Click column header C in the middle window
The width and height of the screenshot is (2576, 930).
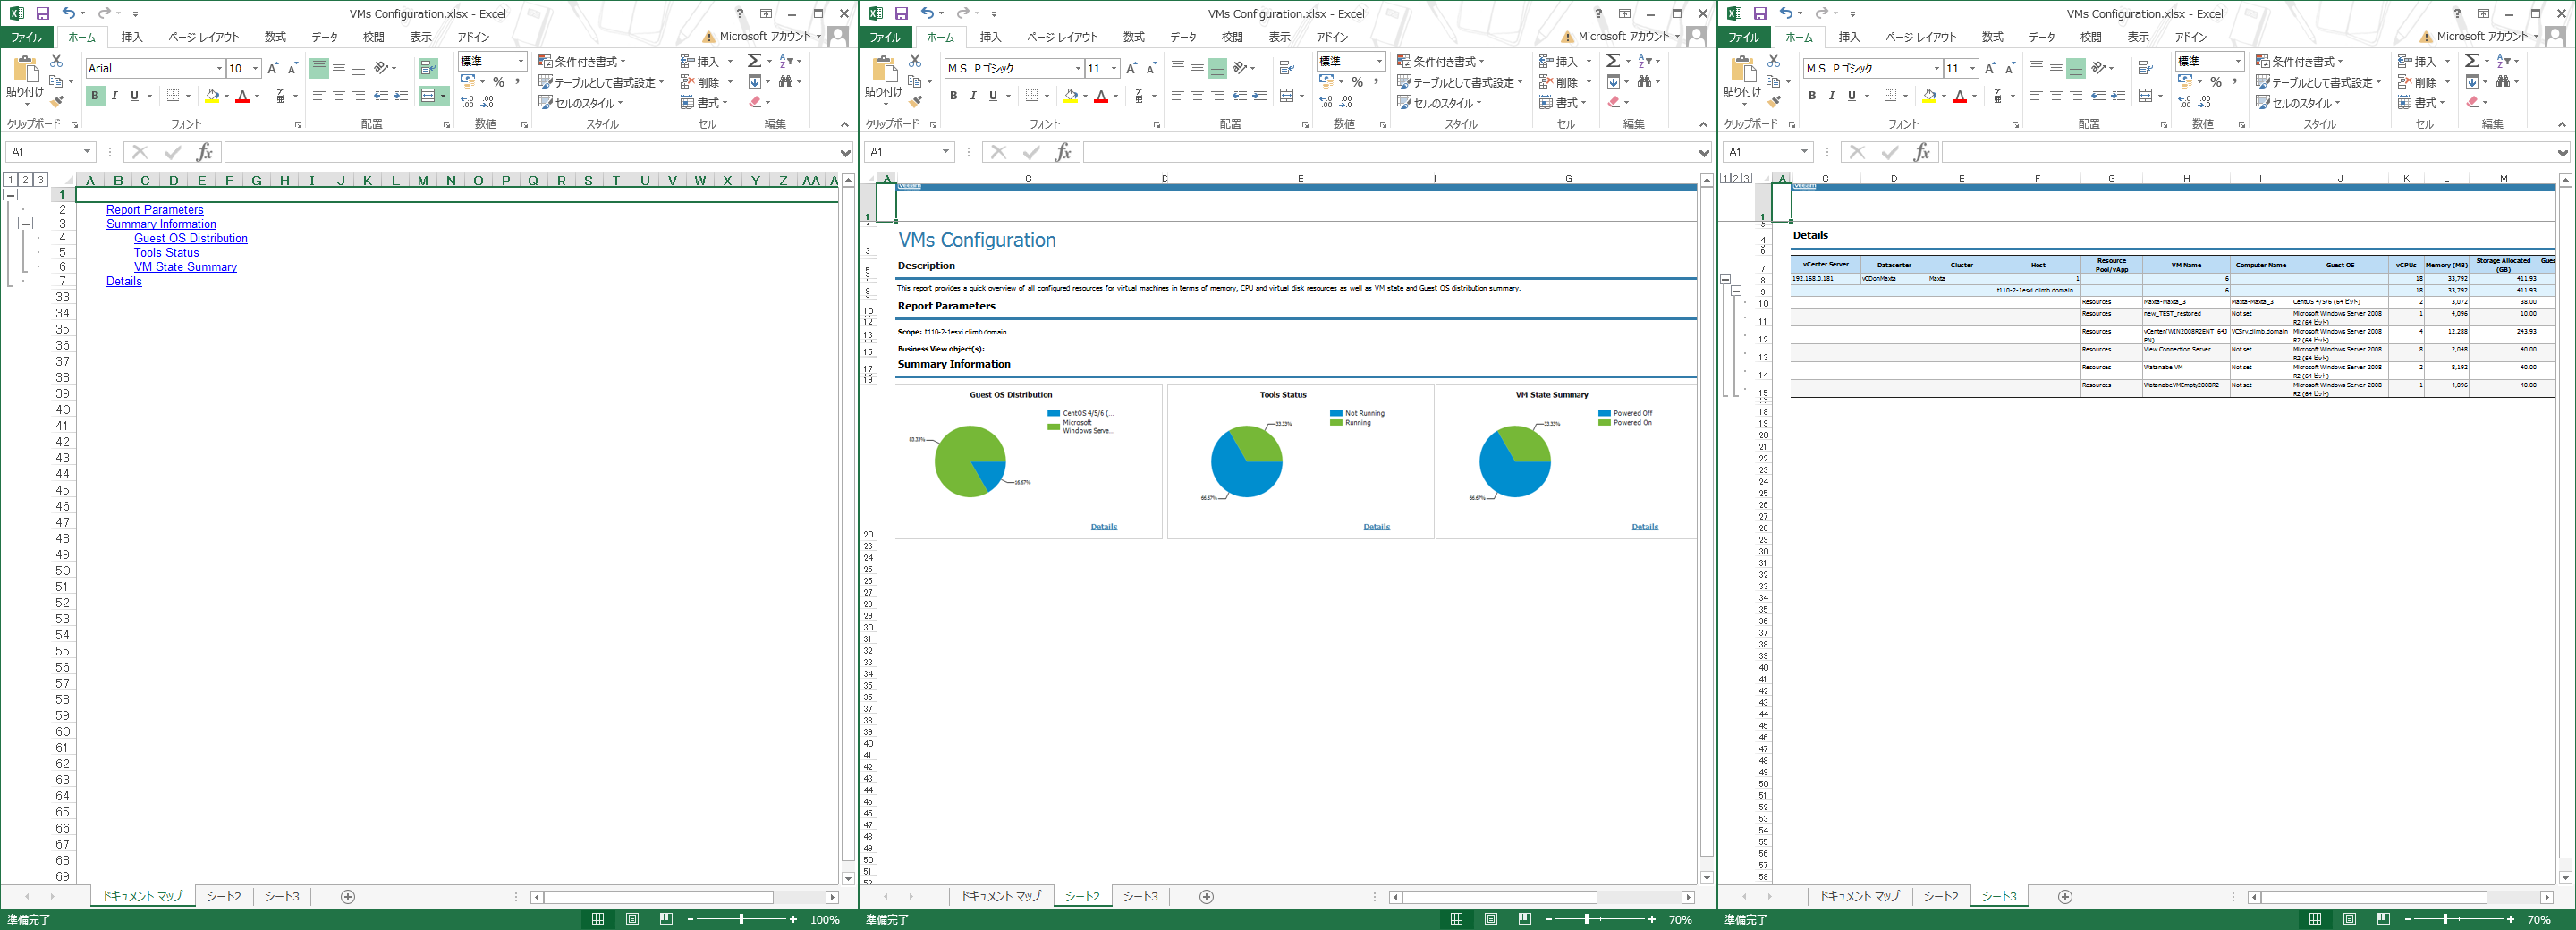point(1028,179)
